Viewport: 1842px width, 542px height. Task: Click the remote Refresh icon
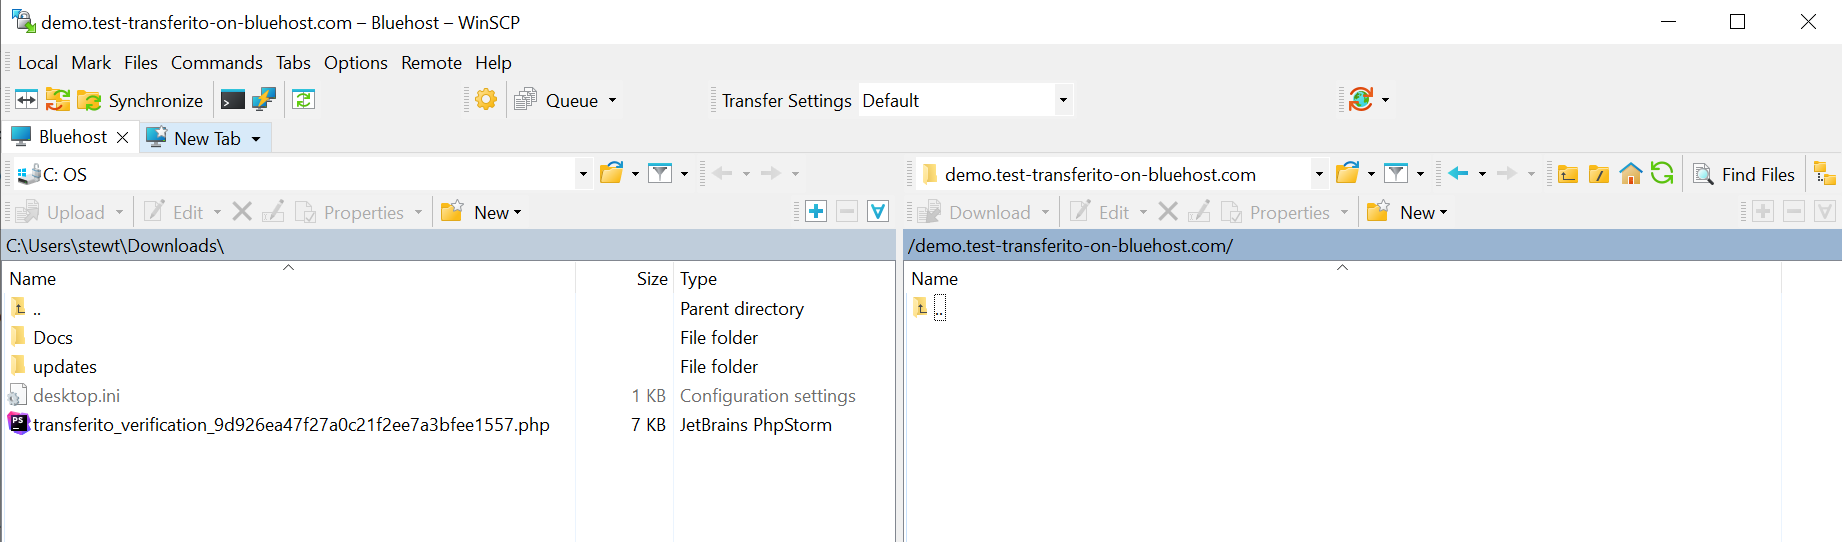pyautogui.click(x=1662, y=173)
